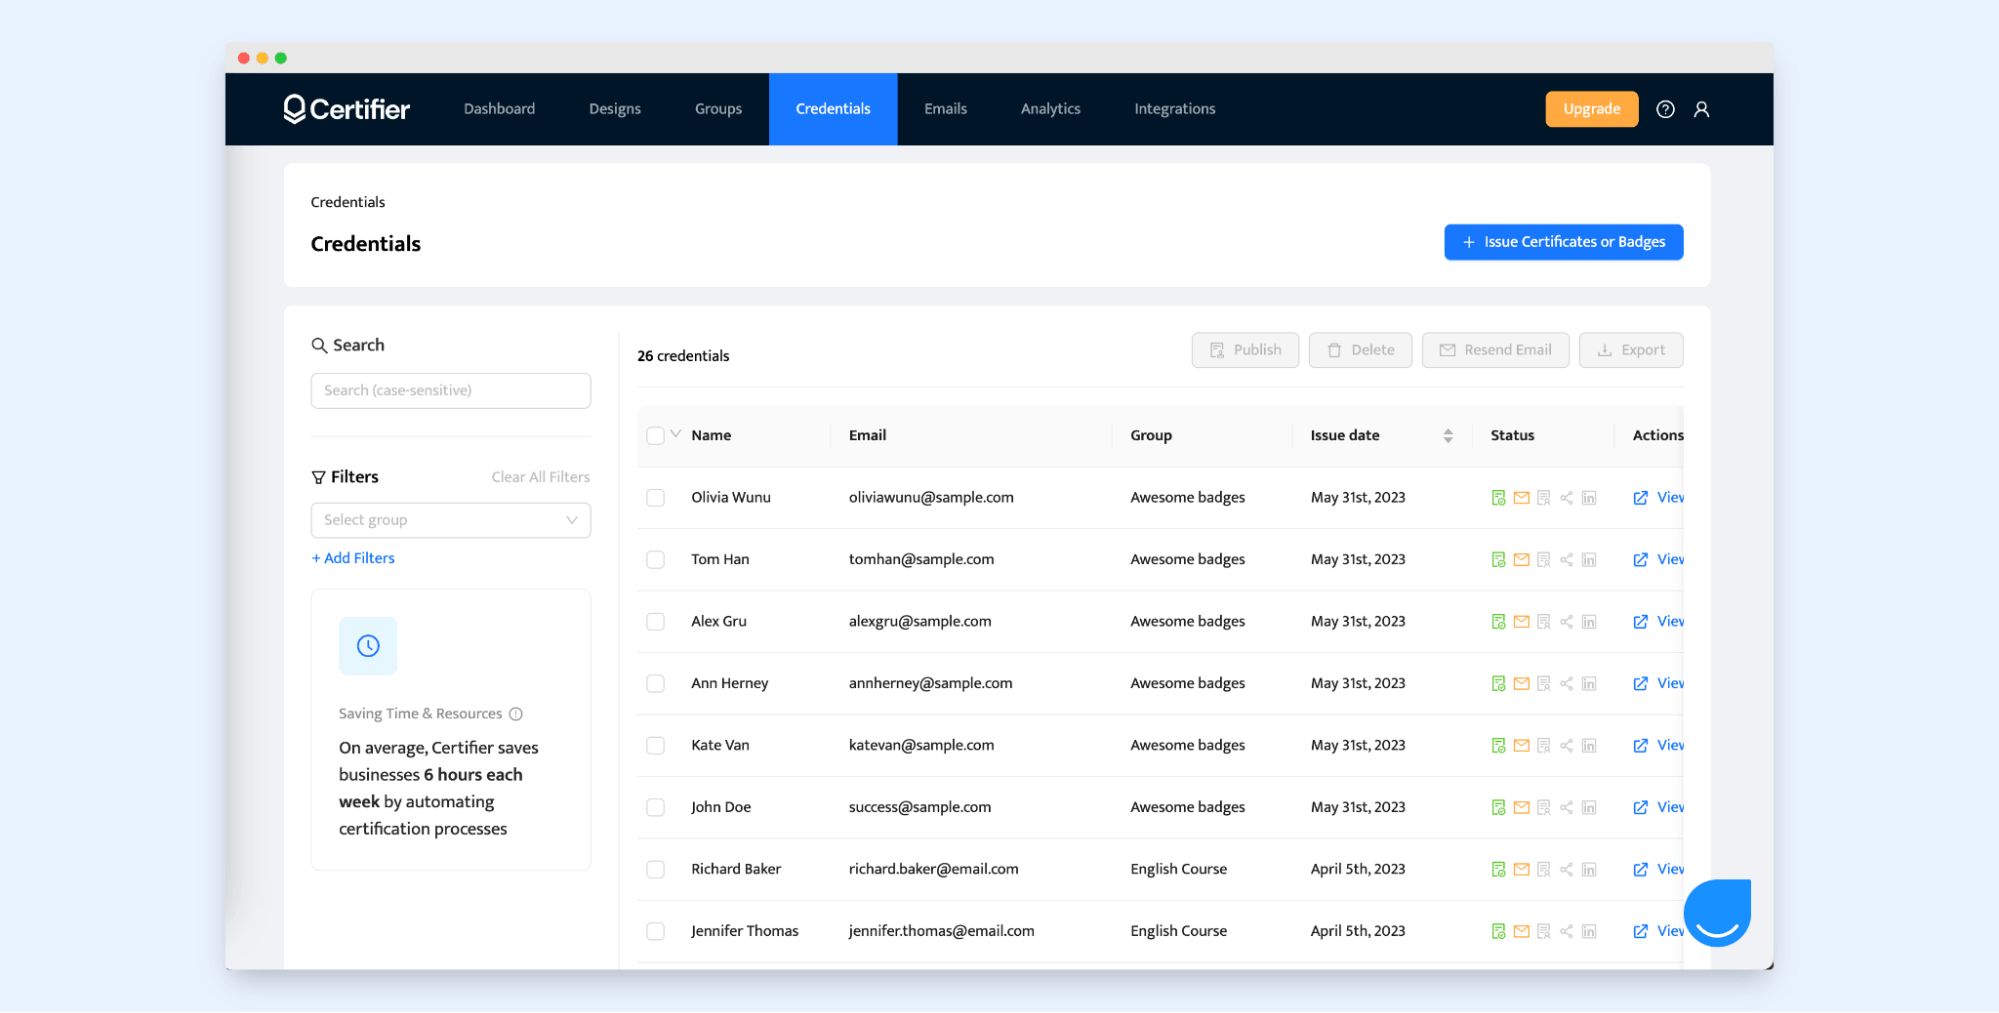Open the View link for Kate Van
This screenshot has height=1013, width=1999.
pos(1659,746)
